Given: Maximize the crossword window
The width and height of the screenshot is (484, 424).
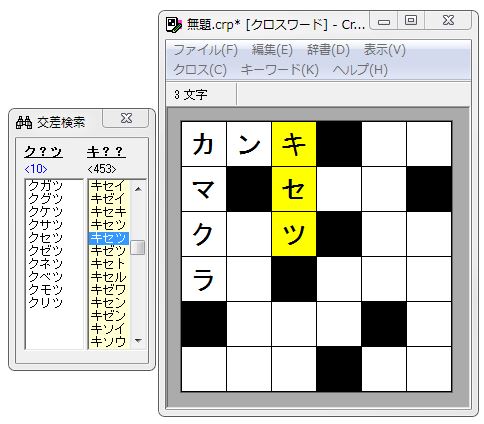Looking at the screenshot, I should click(411, 21).
